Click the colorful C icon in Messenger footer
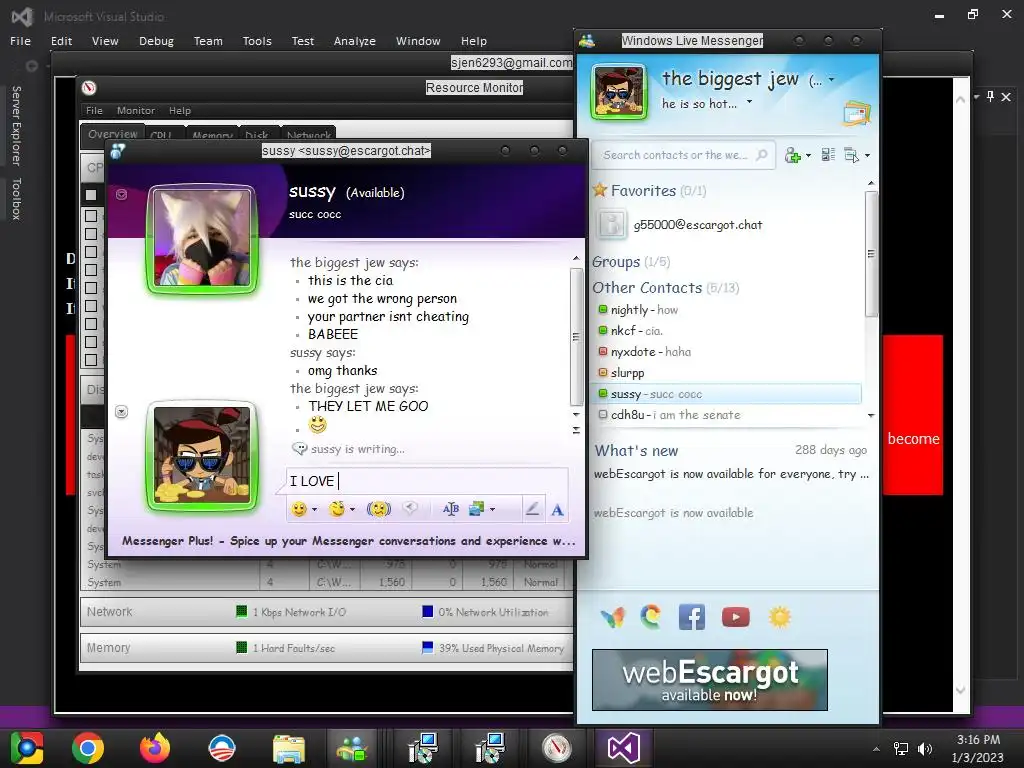This screenshot has height=768, width=1024. pos(650,616)
